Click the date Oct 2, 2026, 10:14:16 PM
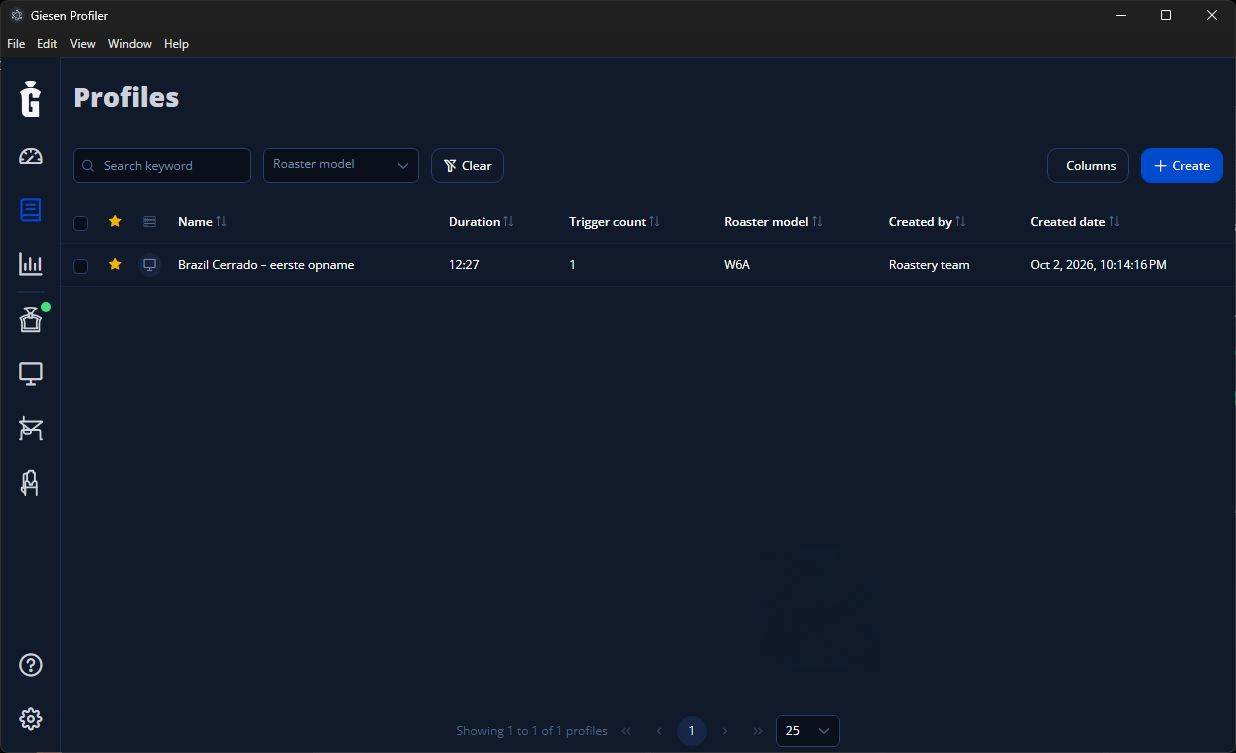This screenshot has height=753, width=1236. pos(1099,265)
